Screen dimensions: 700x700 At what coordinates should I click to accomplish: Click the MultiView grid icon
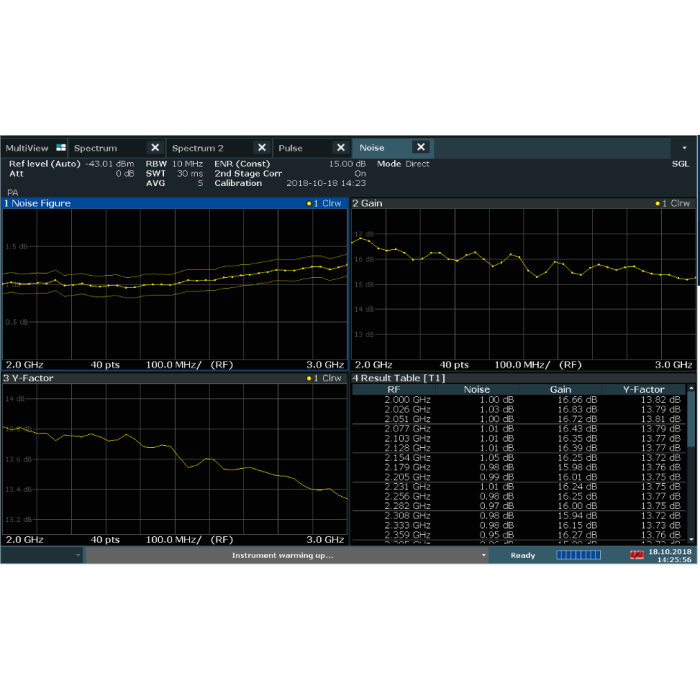coord(60,148)
